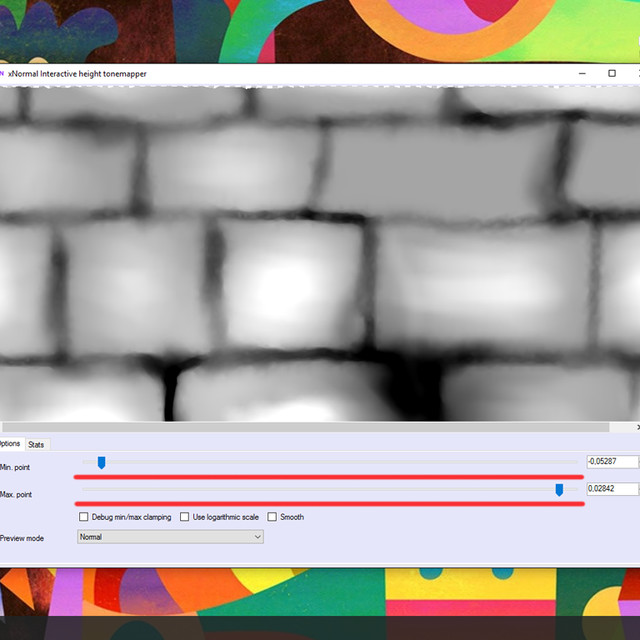Click the height map preview image
Screen dimensions: 640x640
pos(320,254)
